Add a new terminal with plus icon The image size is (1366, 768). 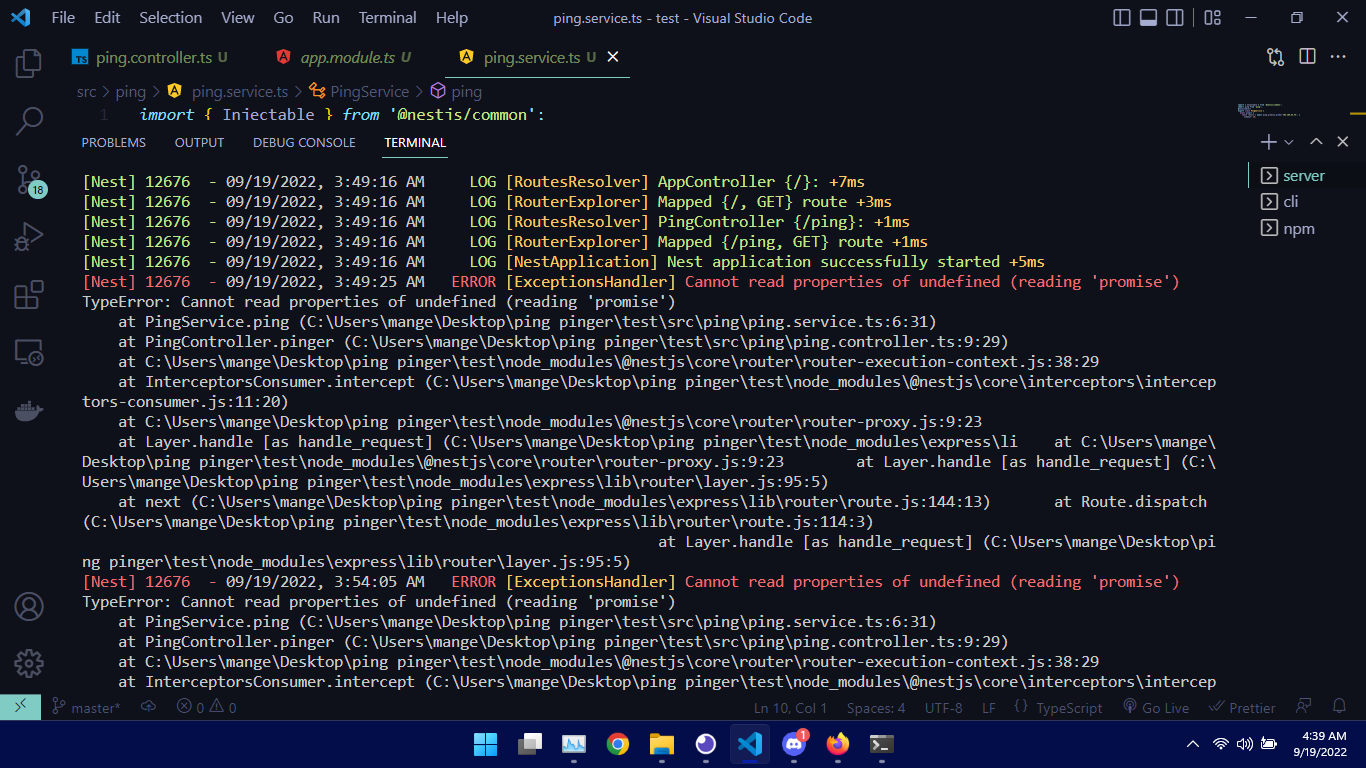tap(1268, 142)
